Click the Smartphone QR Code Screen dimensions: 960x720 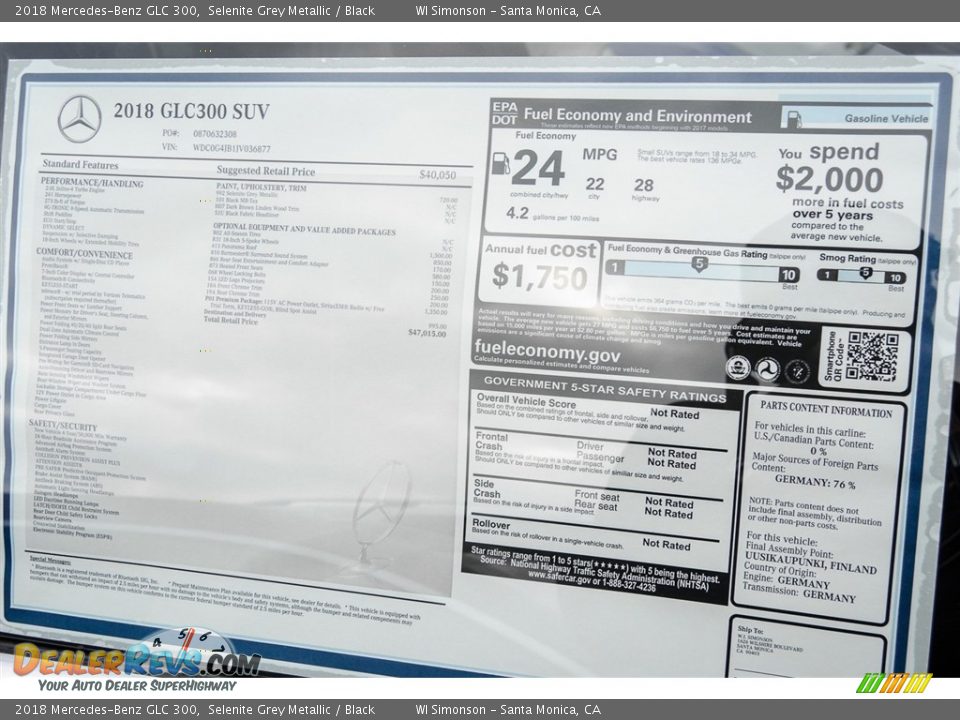(871, 357)
